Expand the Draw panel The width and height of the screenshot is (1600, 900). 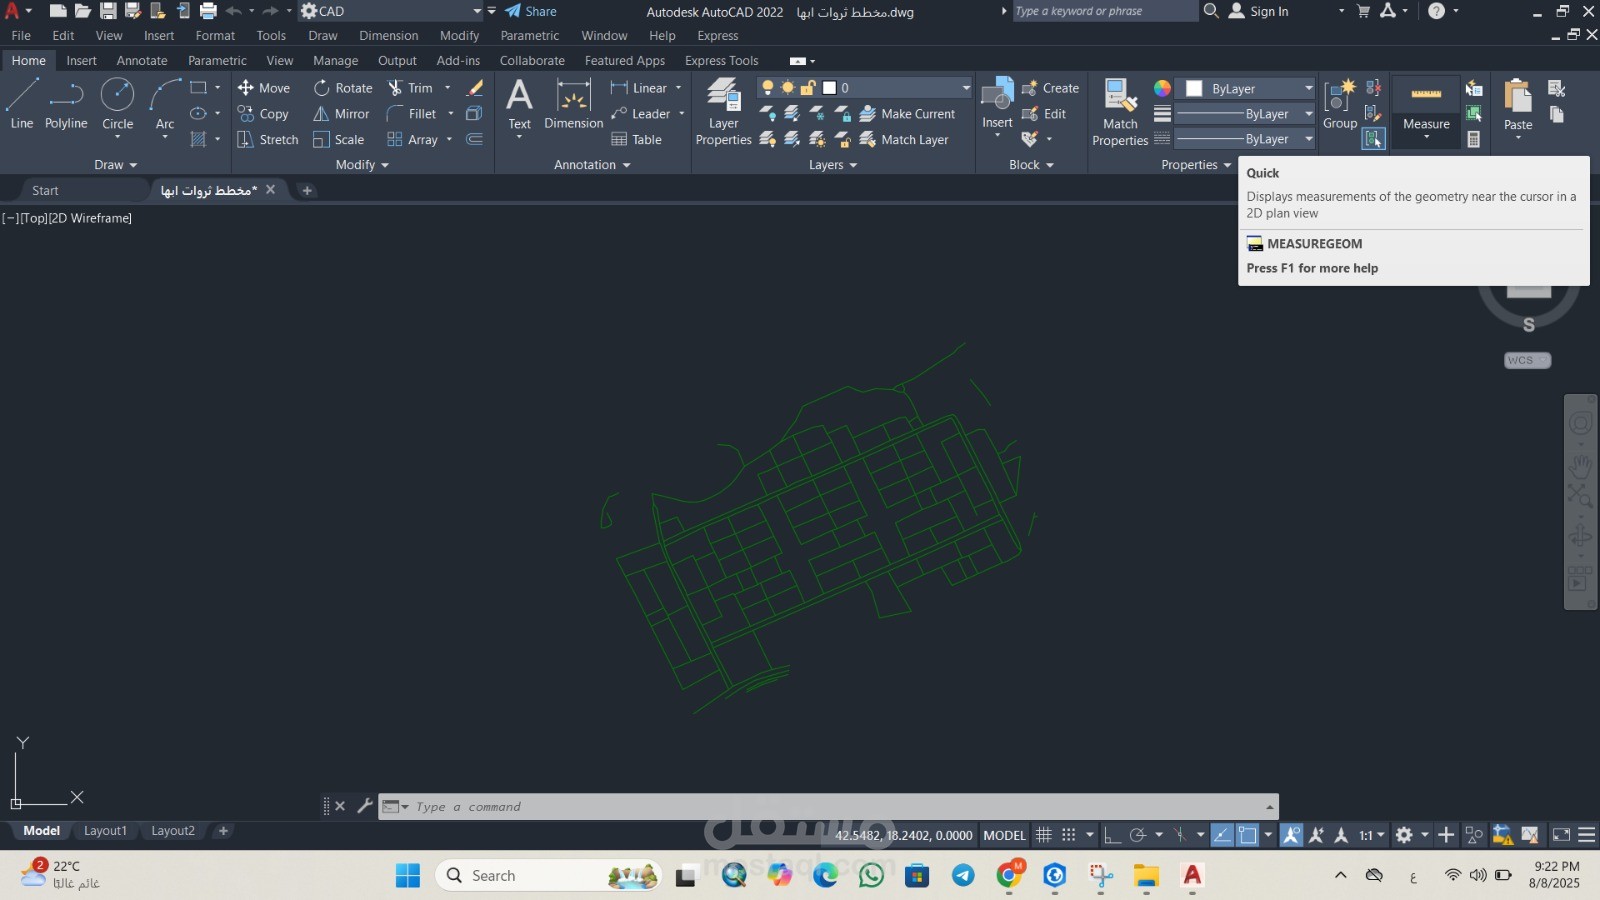tap(116, 165)
